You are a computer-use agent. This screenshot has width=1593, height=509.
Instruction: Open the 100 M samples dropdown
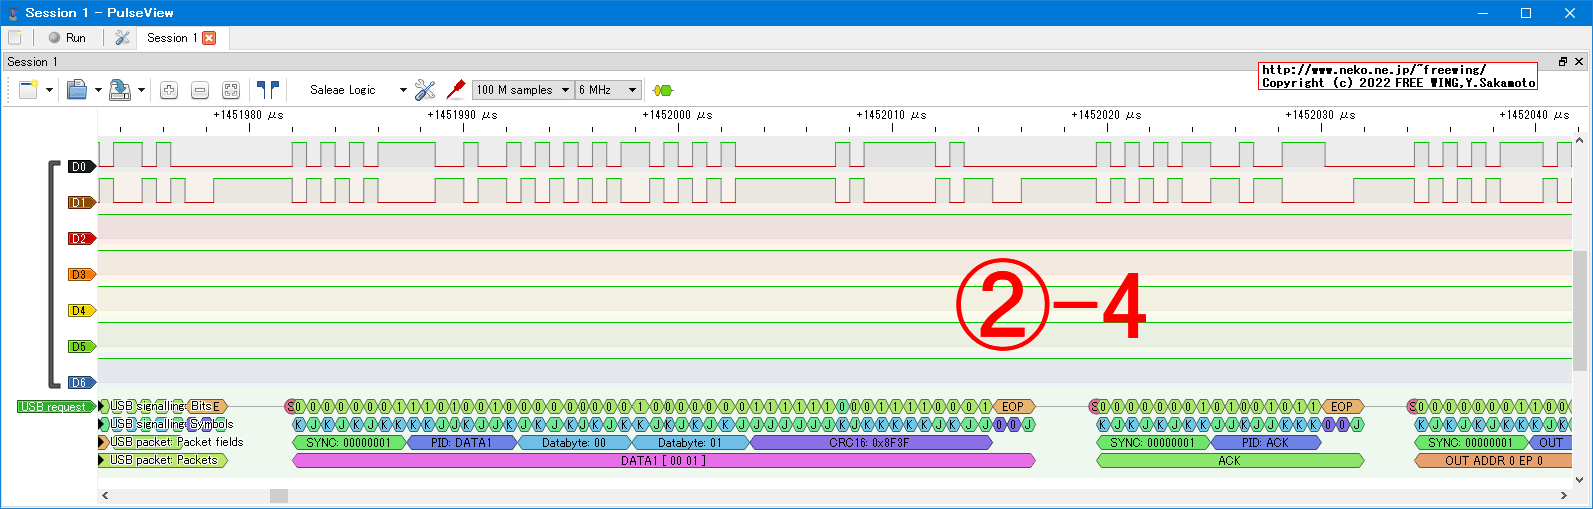point(523,90)
